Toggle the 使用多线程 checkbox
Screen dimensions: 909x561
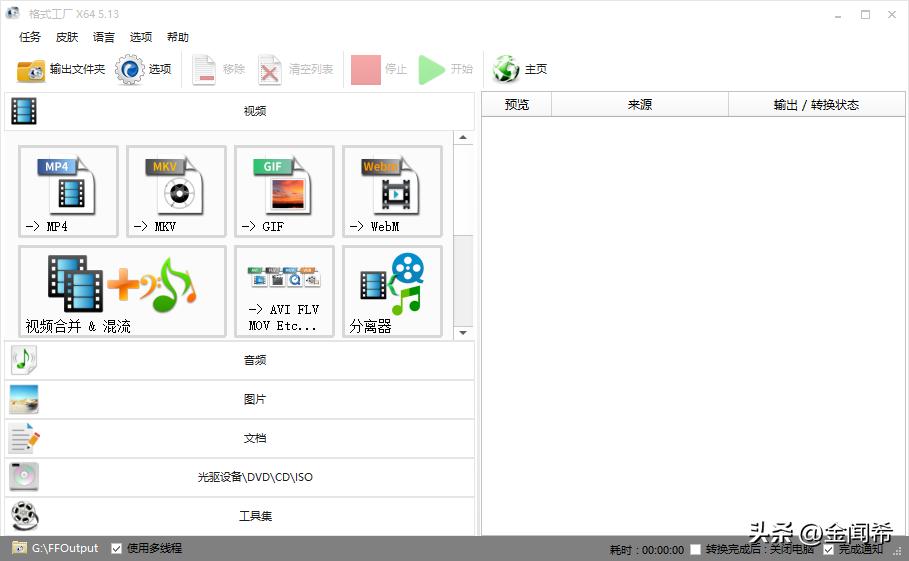[x=117, y=548]
